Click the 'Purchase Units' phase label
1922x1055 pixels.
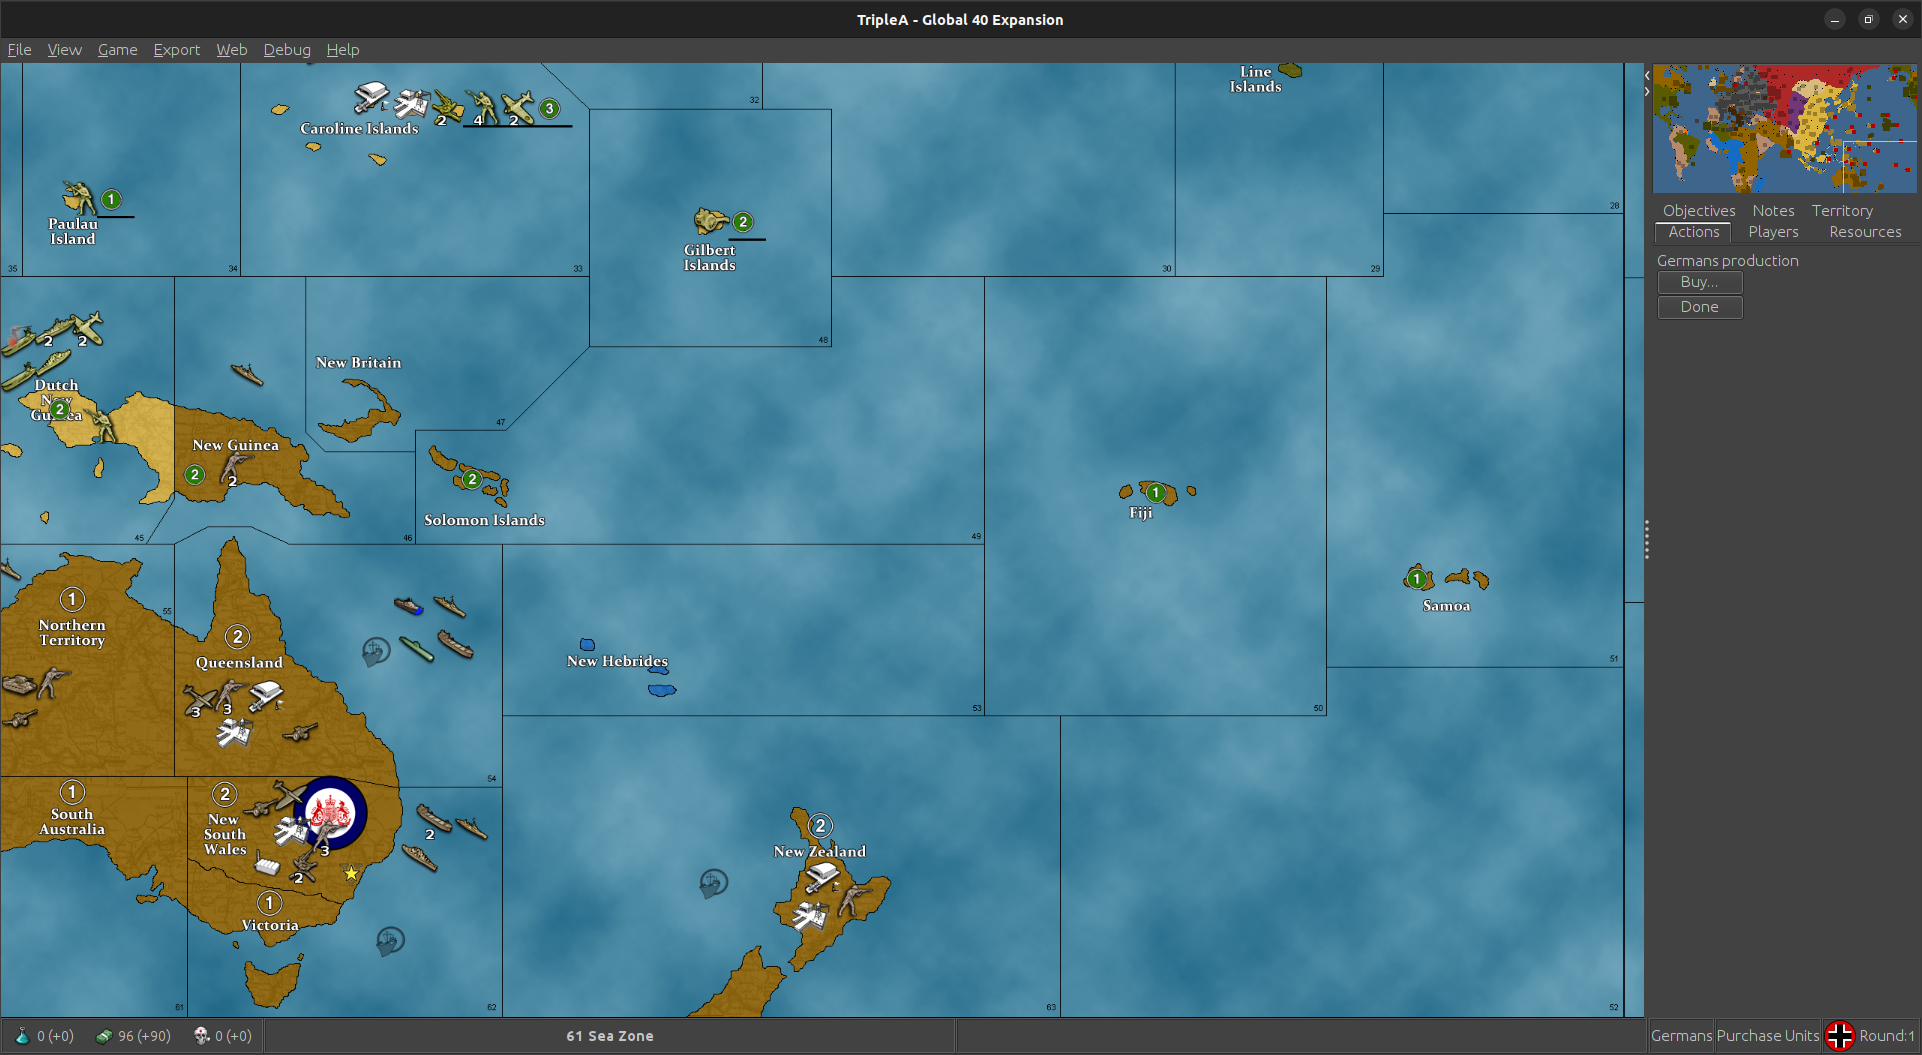[1768, 1036]
